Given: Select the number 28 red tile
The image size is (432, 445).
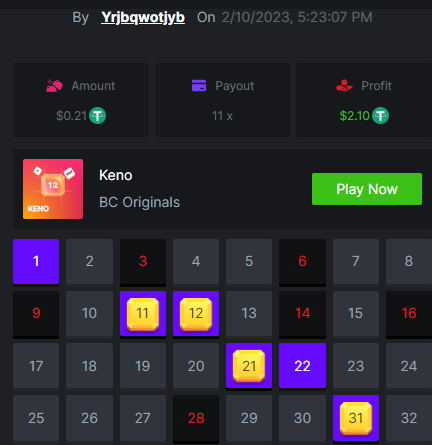Looking at the screenshot, I should click(x=196, y=418).
